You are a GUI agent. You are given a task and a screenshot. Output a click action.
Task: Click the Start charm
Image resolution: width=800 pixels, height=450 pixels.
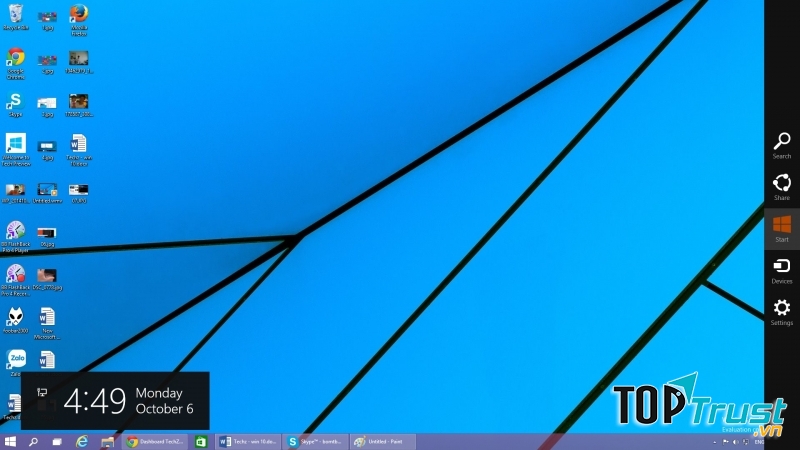(x=781, y=227)
